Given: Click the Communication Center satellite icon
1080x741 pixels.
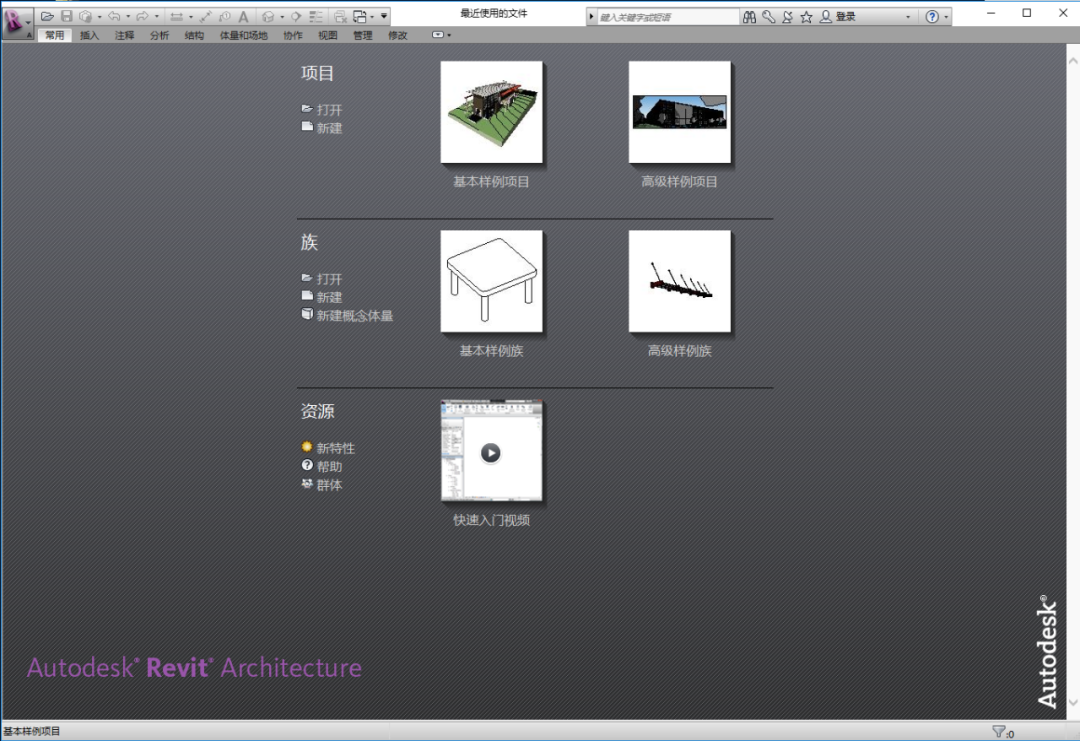Looking at the screenshot, I should tap(787, 17).
